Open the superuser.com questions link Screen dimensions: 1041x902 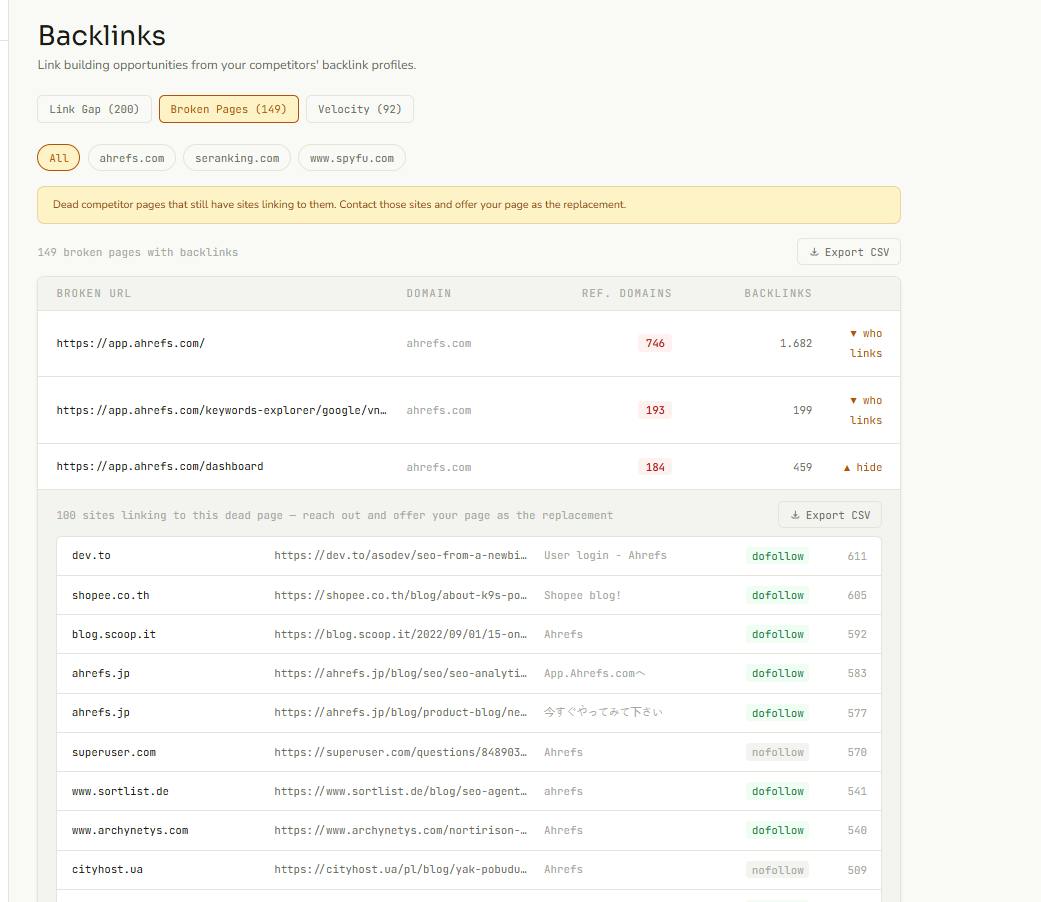coord(400,752)
